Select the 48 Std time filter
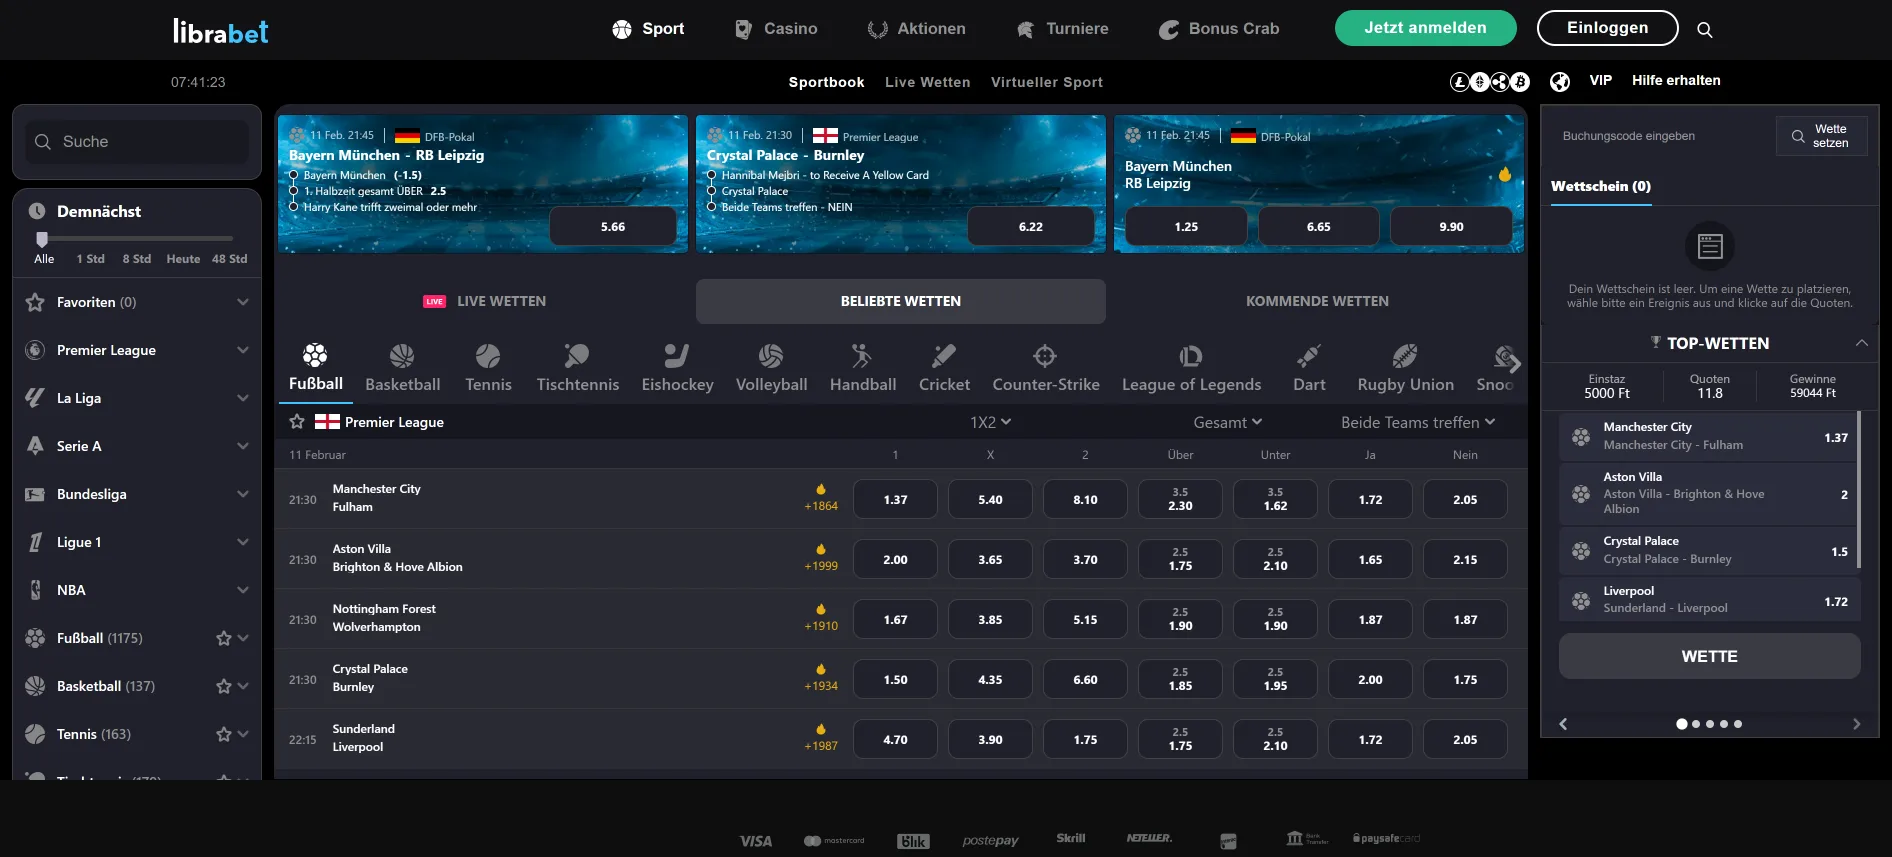Image resolution: width=1892 pixels, height=857 pixels. point(229,259)
